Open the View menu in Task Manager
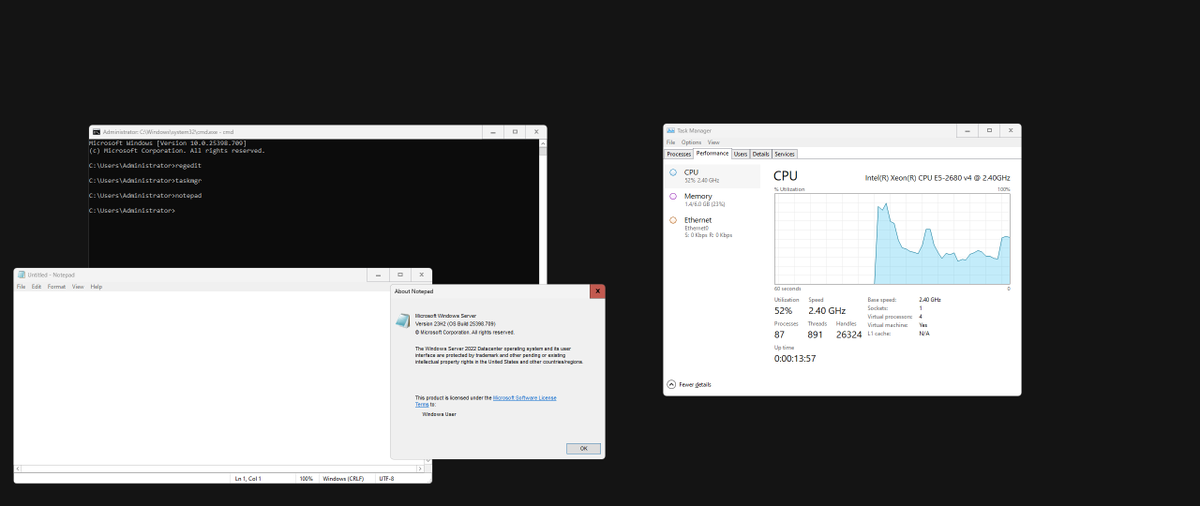Viewport: 1200px width, 506px height. (713, 142)
